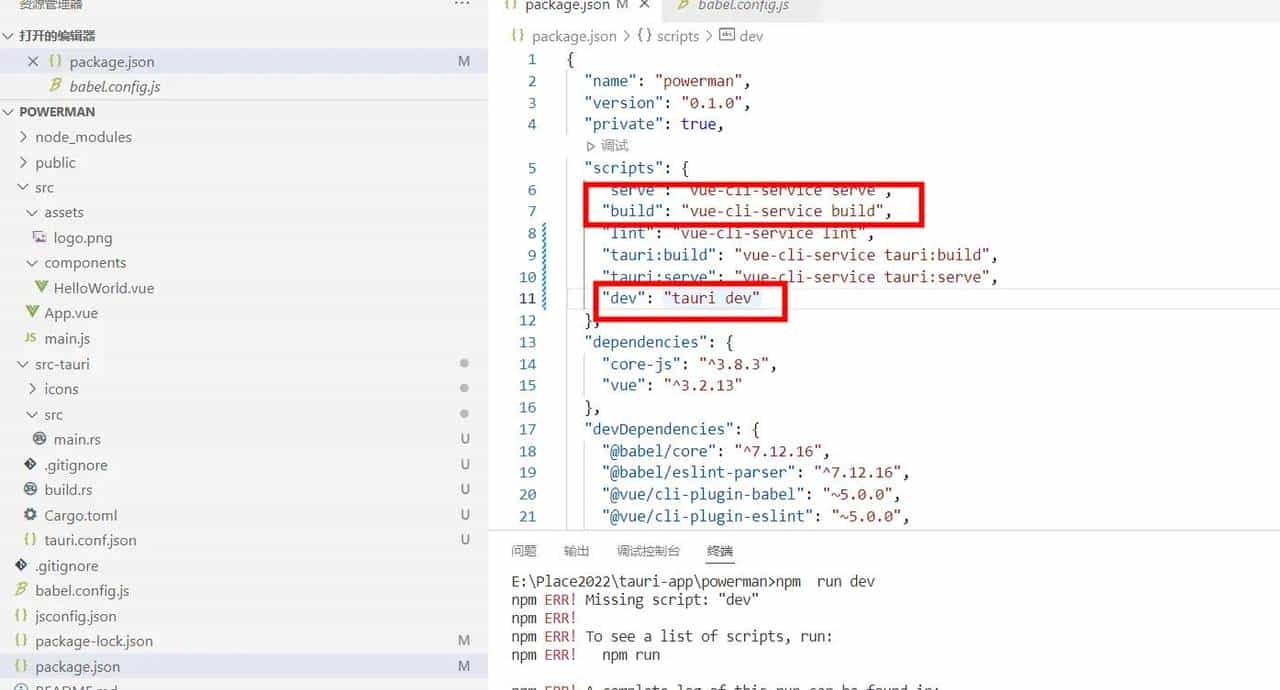Open logo.png file
This screenshot has width=1280, height=690.
83,238
